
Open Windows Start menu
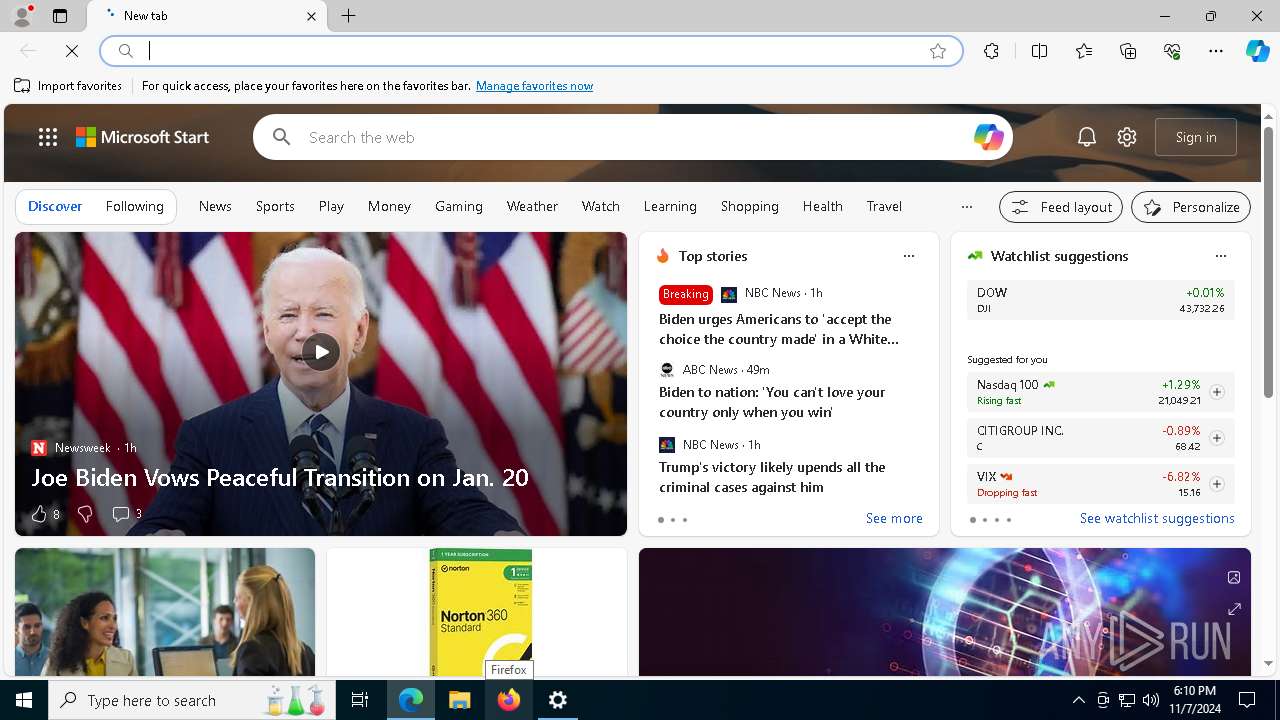[24, 700]
